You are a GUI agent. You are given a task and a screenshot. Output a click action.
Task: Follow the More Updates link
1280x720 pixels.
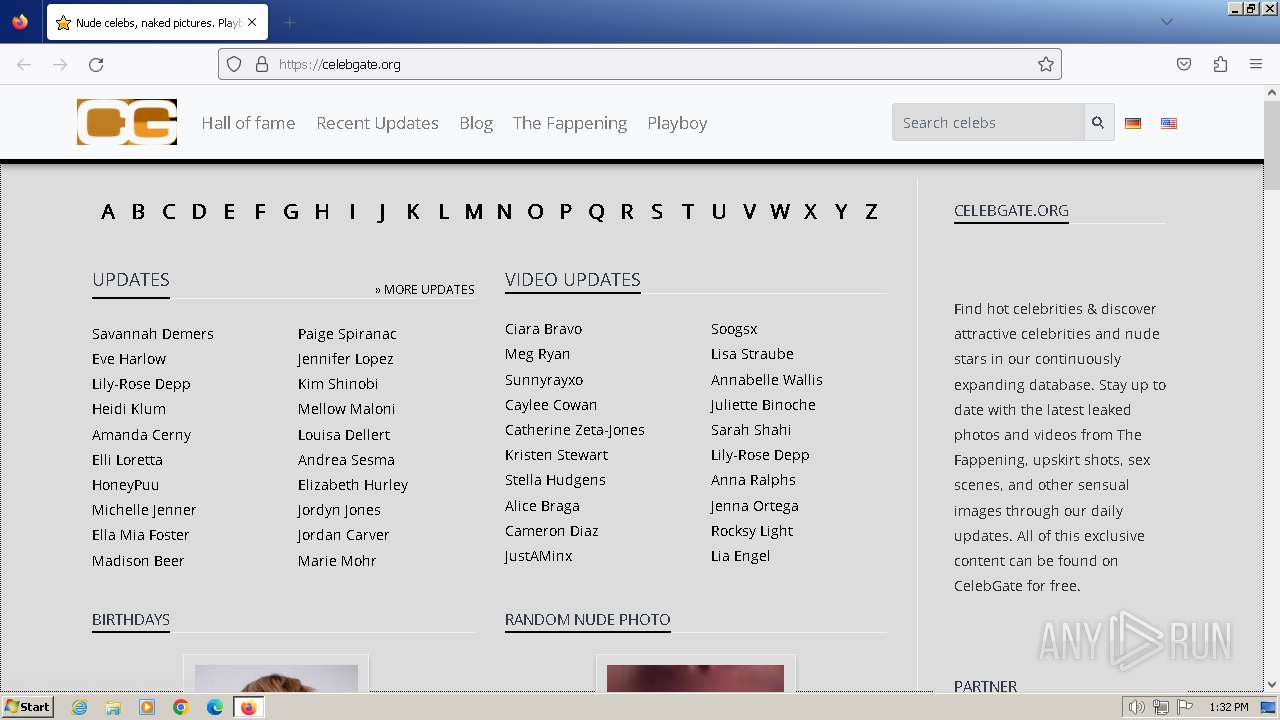pos(425,289)
